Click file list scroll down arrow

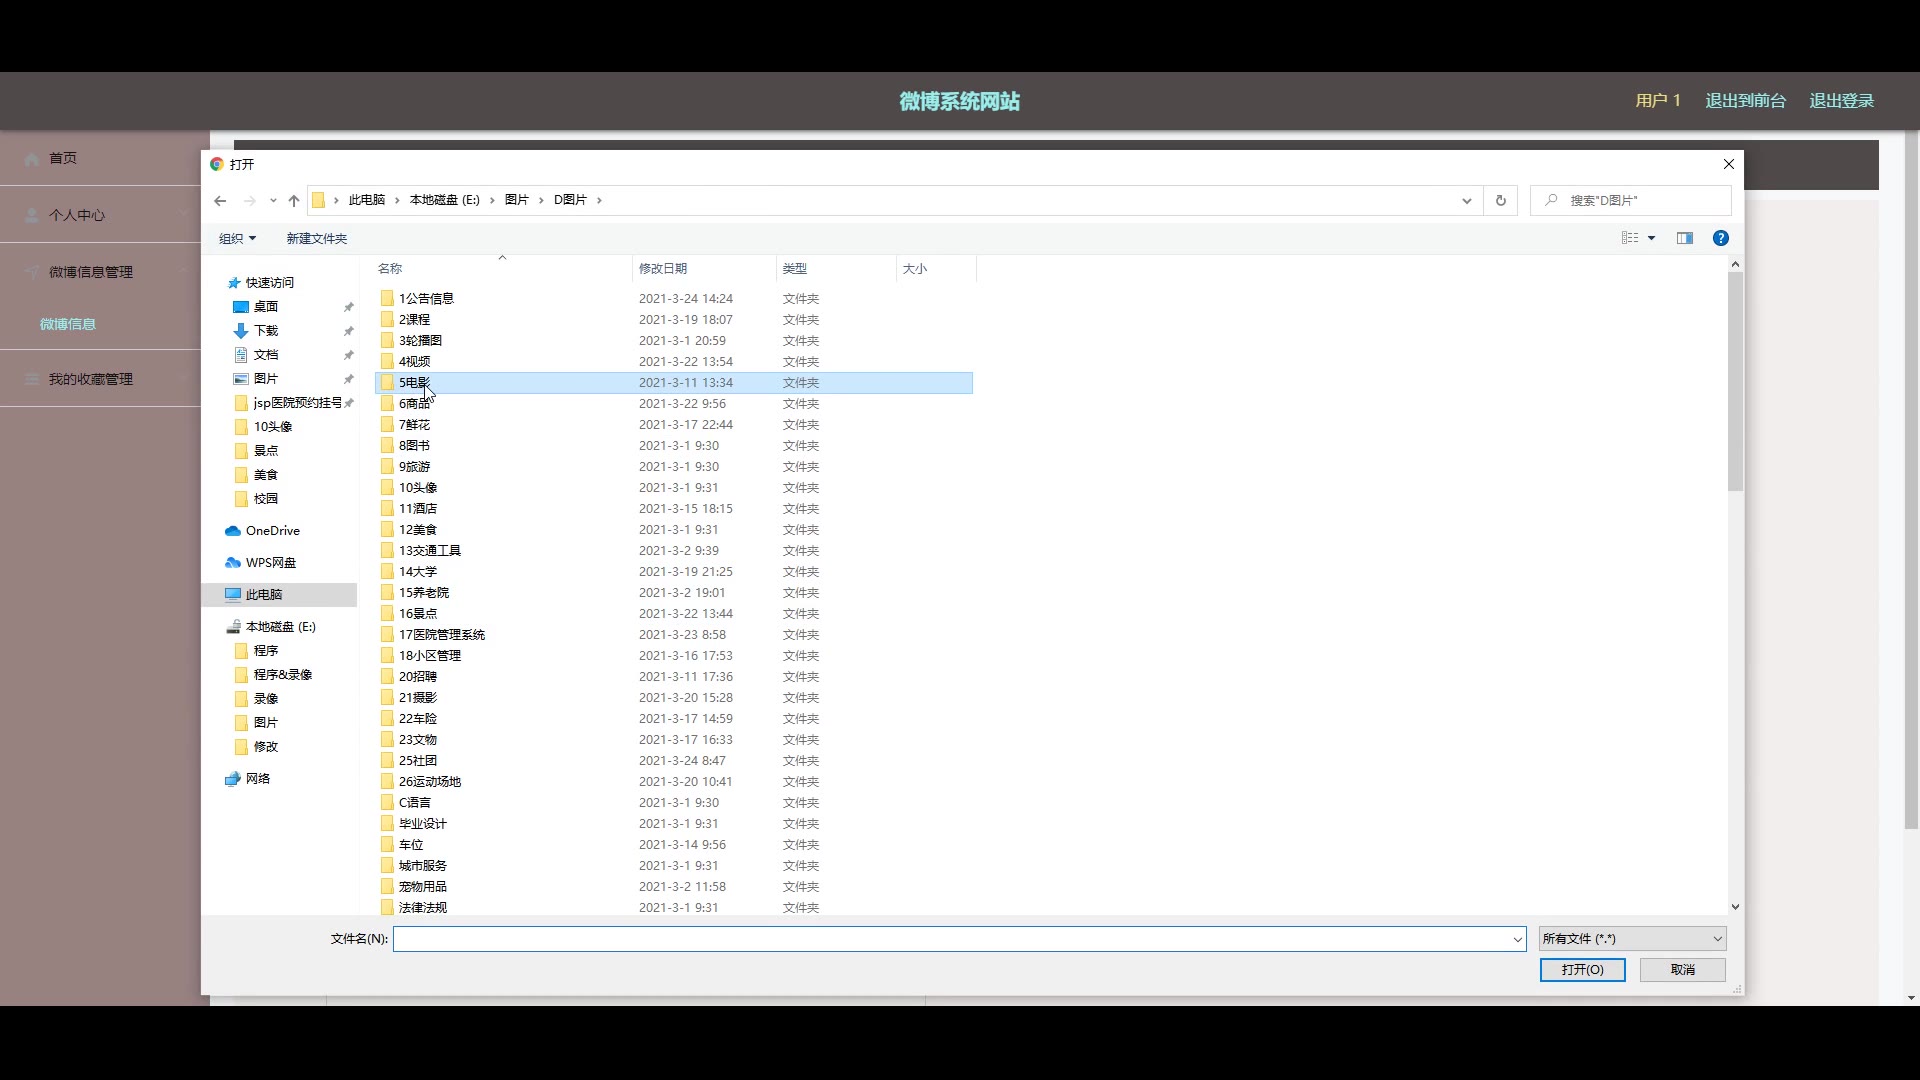tap(1735, 907)
